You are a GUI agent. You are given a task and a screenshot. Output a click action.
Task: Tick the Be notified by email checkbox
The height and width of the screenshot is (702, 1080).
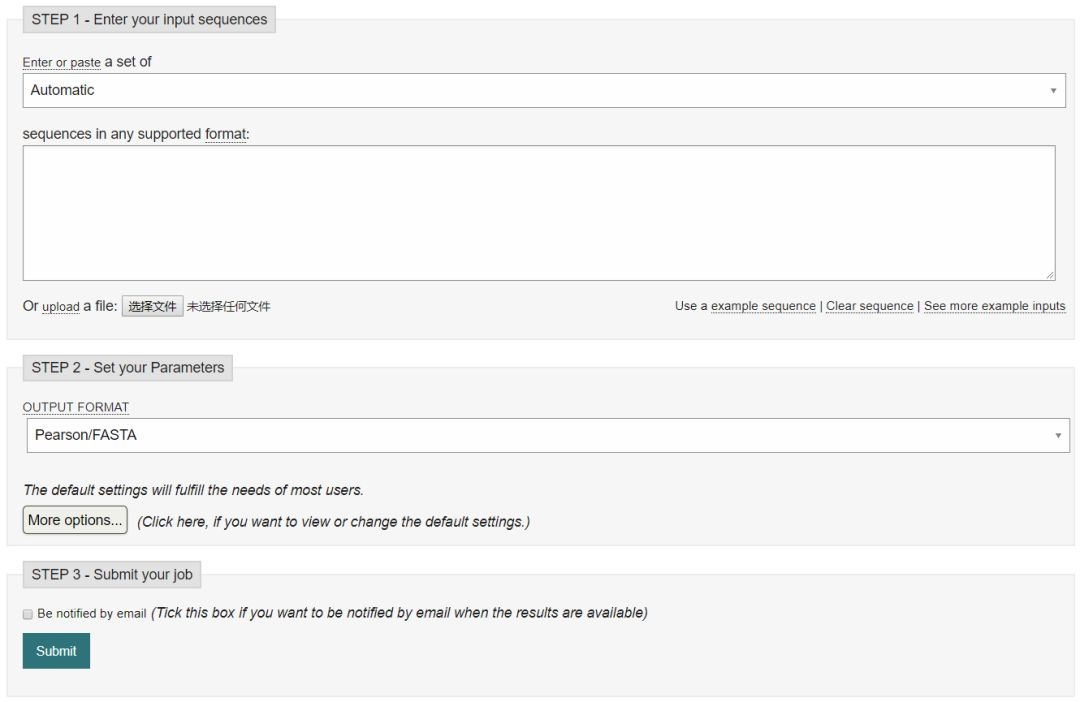(28, 614)
